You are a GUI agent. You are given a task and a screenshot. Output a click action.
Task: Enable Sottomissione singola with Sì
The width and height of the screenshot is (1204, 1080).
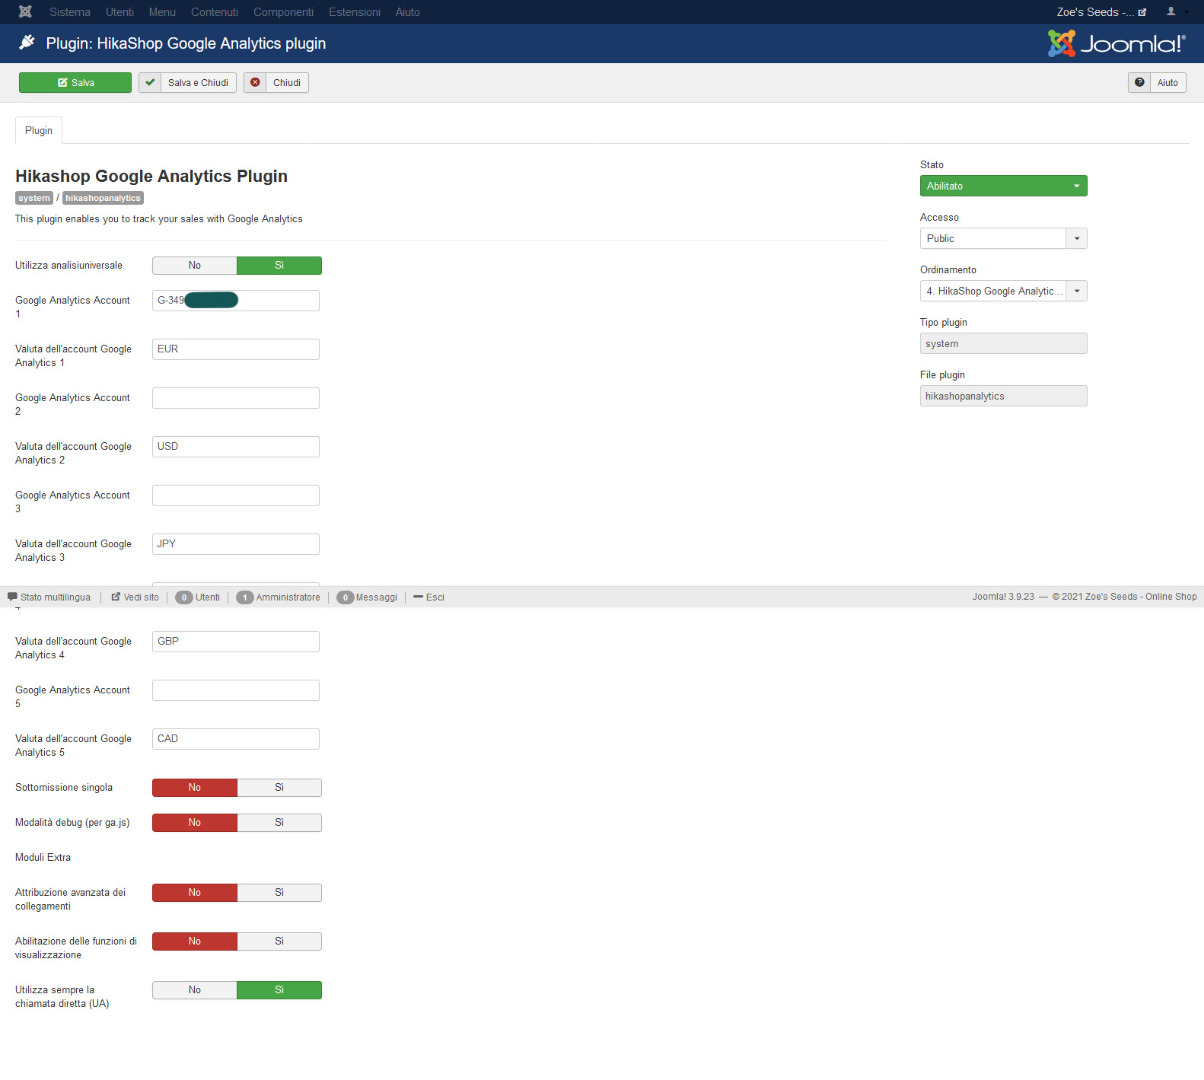click(279, 788)
